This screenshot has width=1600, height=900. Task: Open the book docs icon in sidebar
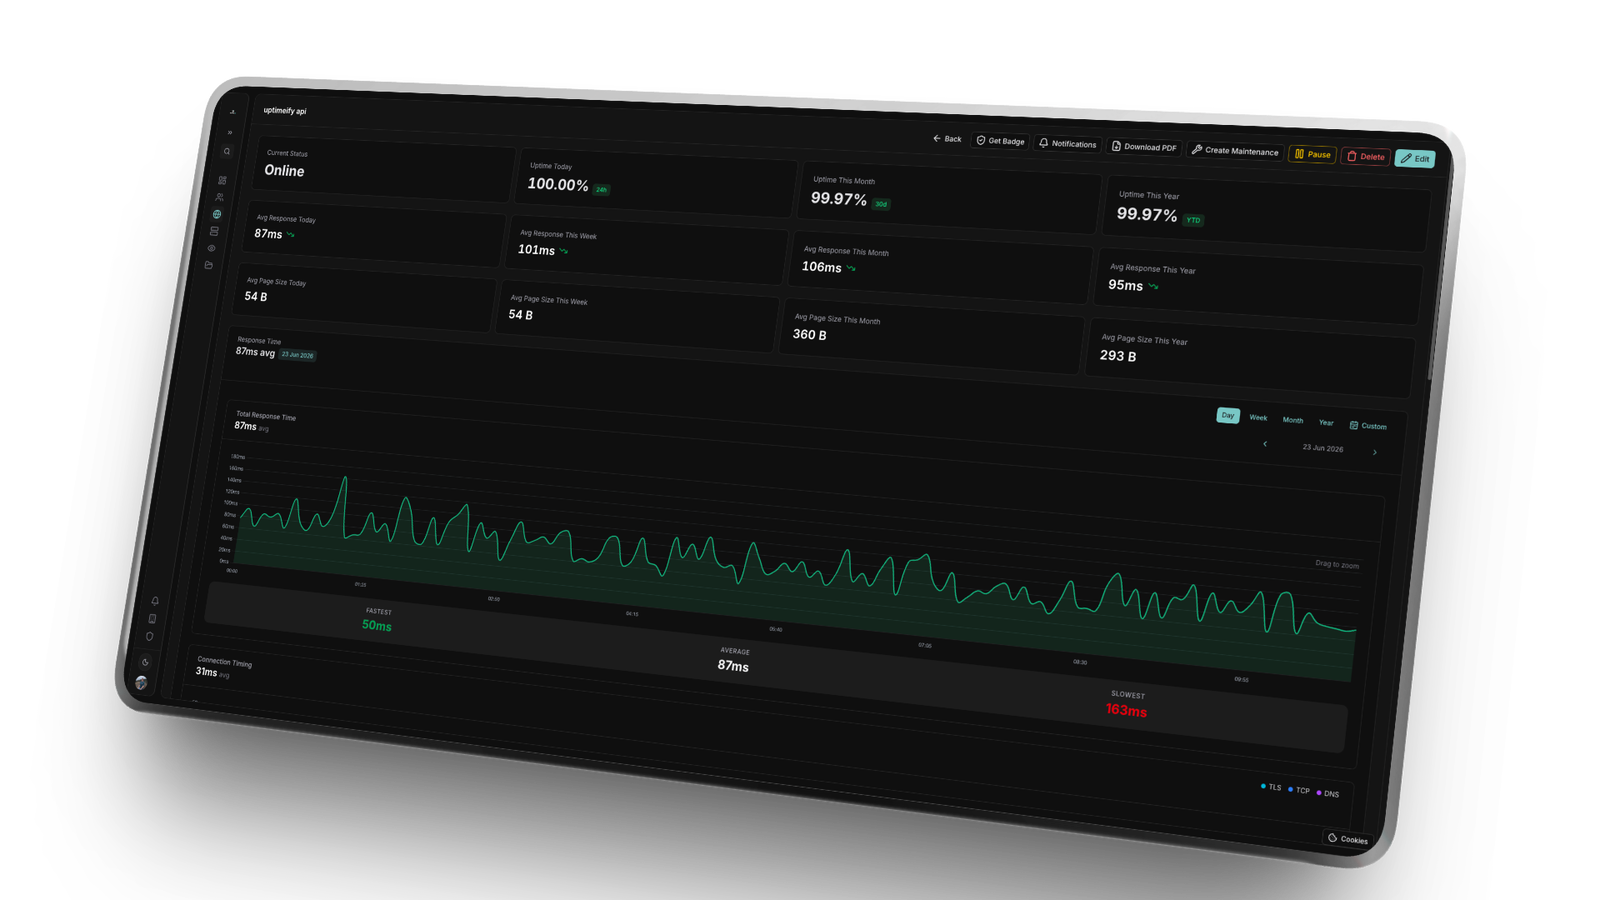pyautogui.click(x=152, y=619)
